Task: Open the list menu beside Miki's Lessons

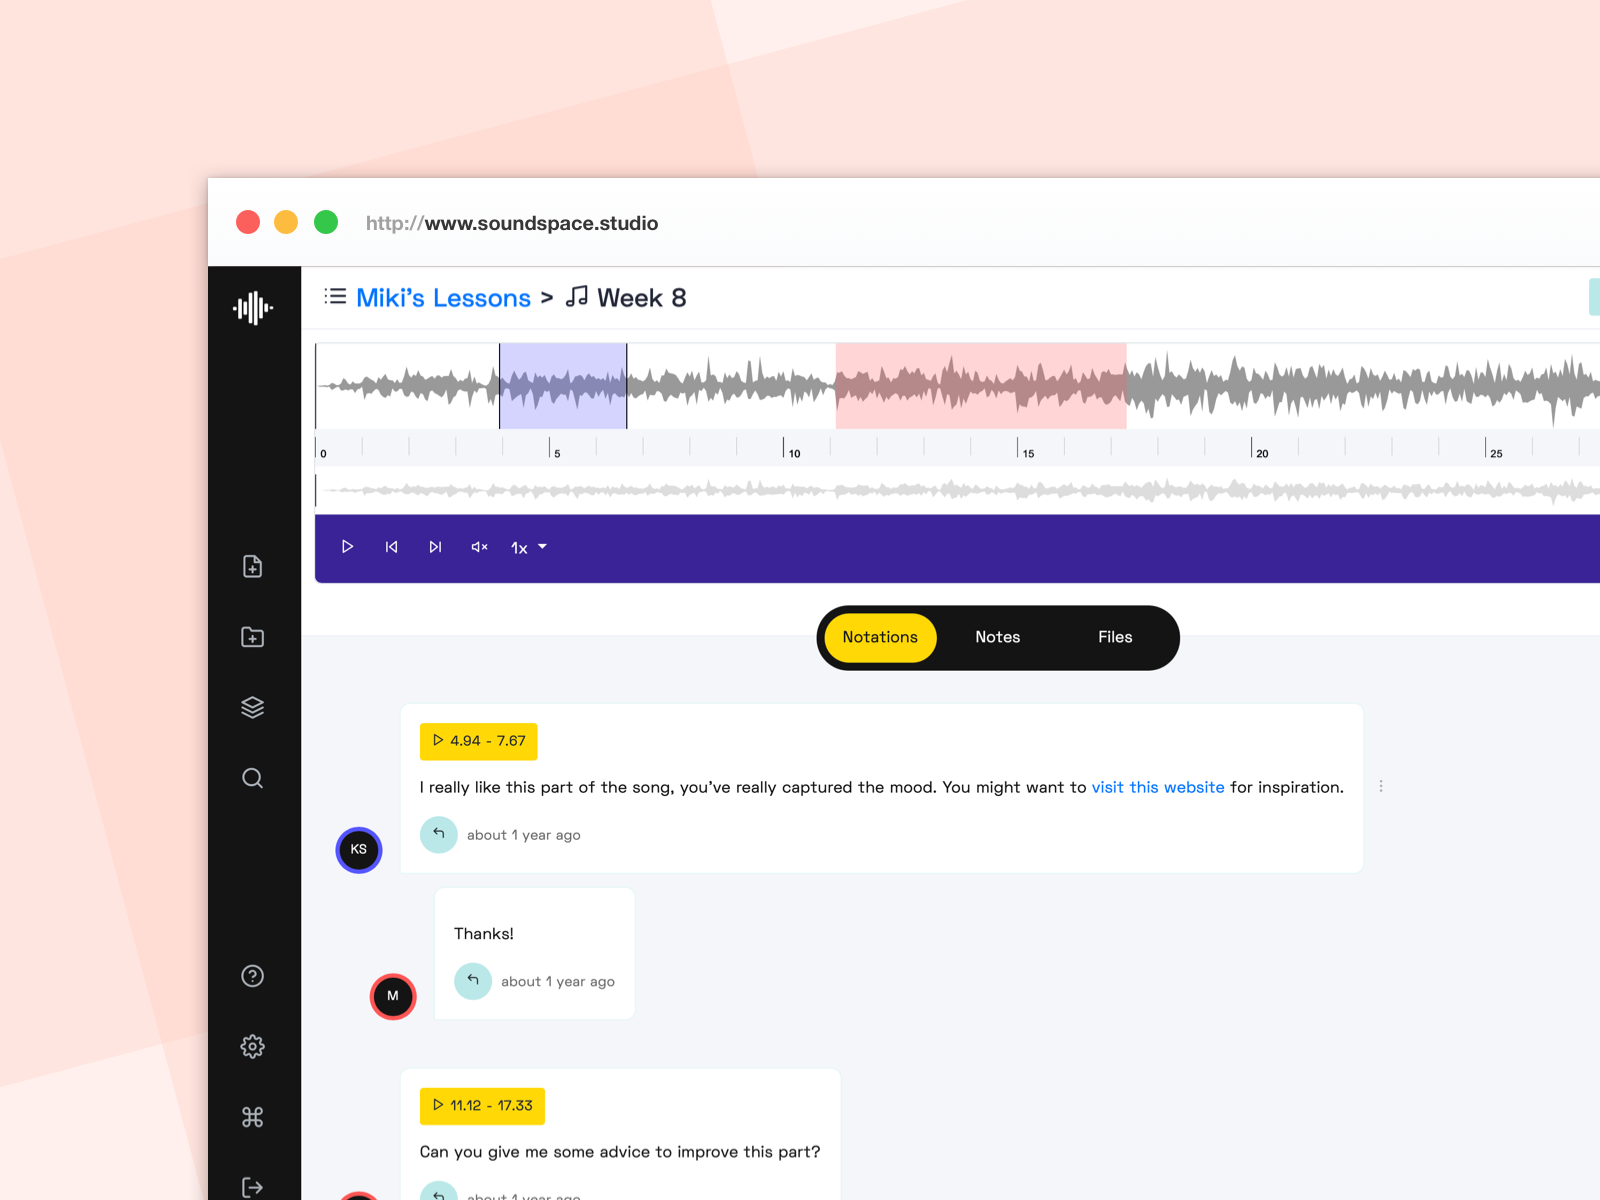Action: pyautogui.click(x=335, y=297)
